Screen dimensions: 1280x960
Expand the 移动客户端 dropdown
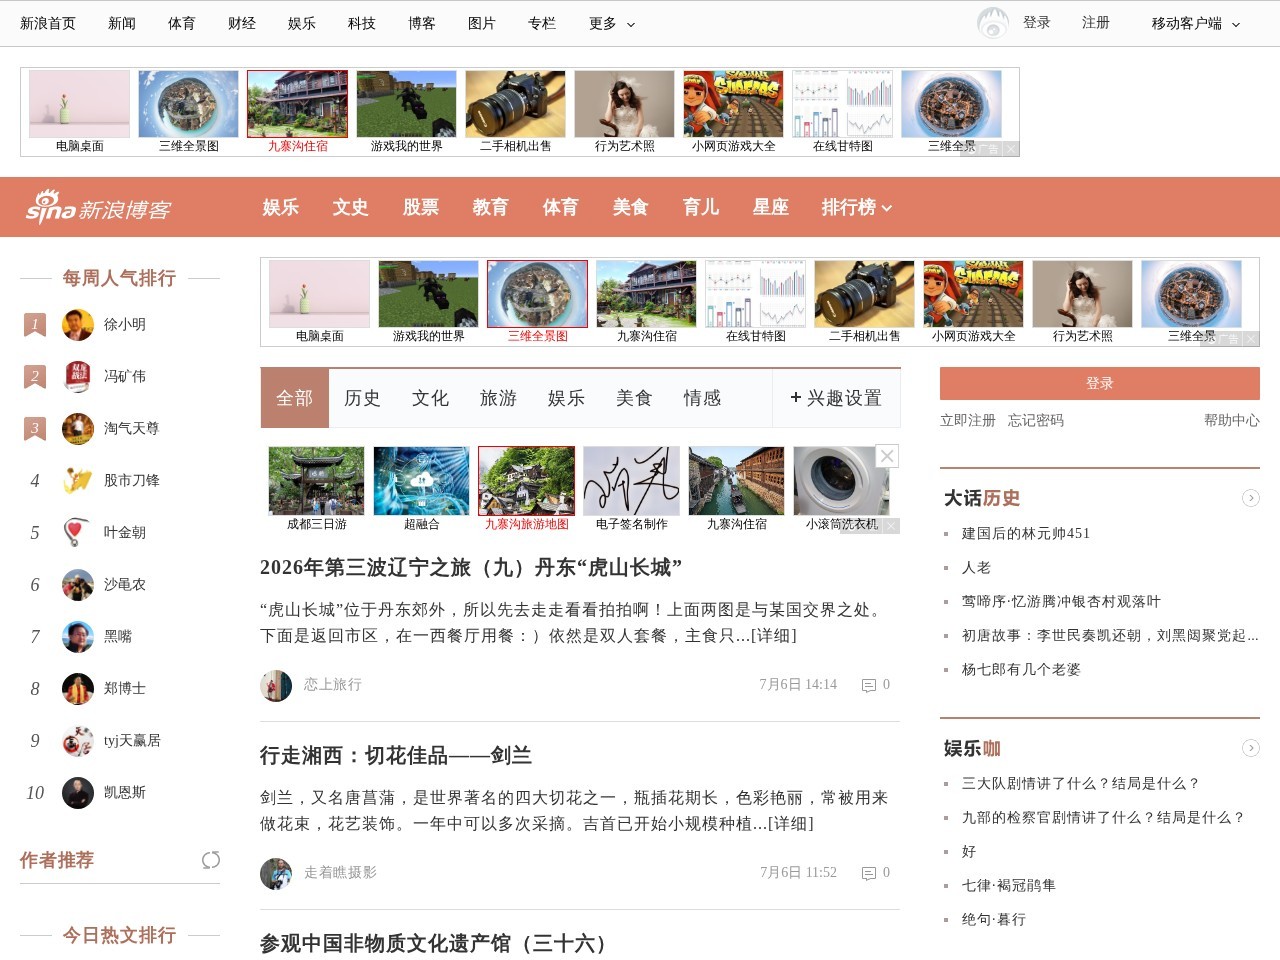click(1195, 23)
